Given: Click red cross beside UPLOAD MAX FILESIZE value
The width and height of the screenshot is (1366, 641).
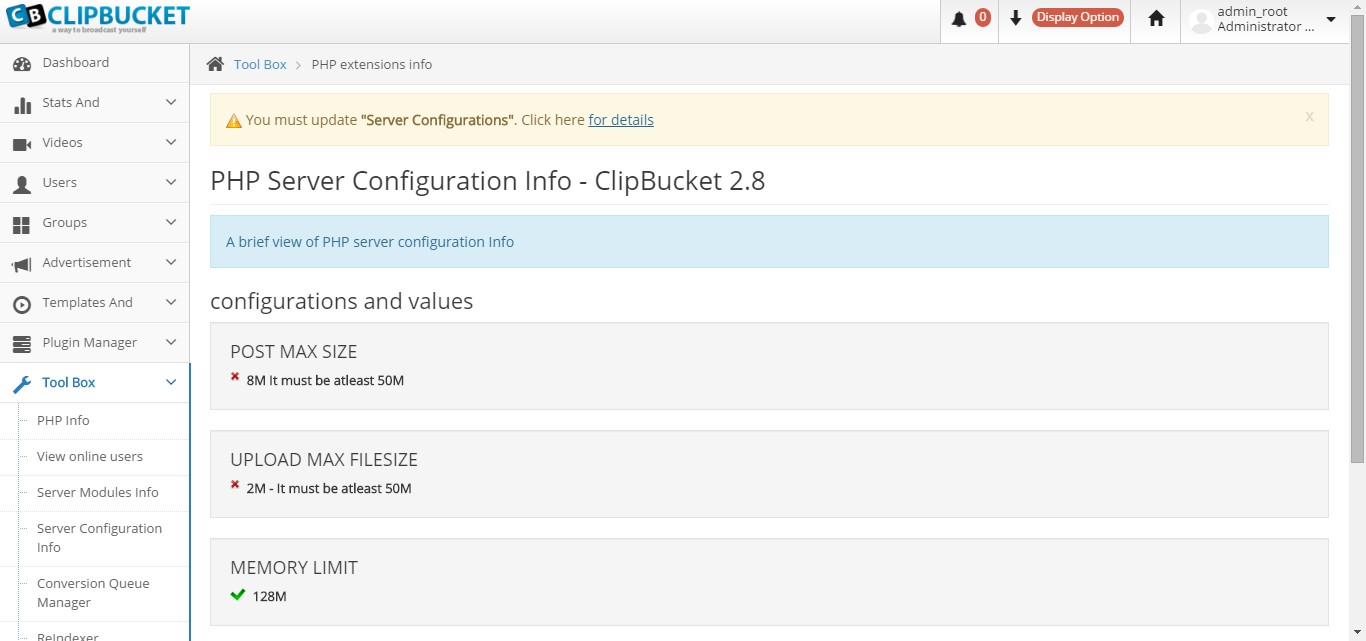Looking at the screenshot, I should coord(235,485).
